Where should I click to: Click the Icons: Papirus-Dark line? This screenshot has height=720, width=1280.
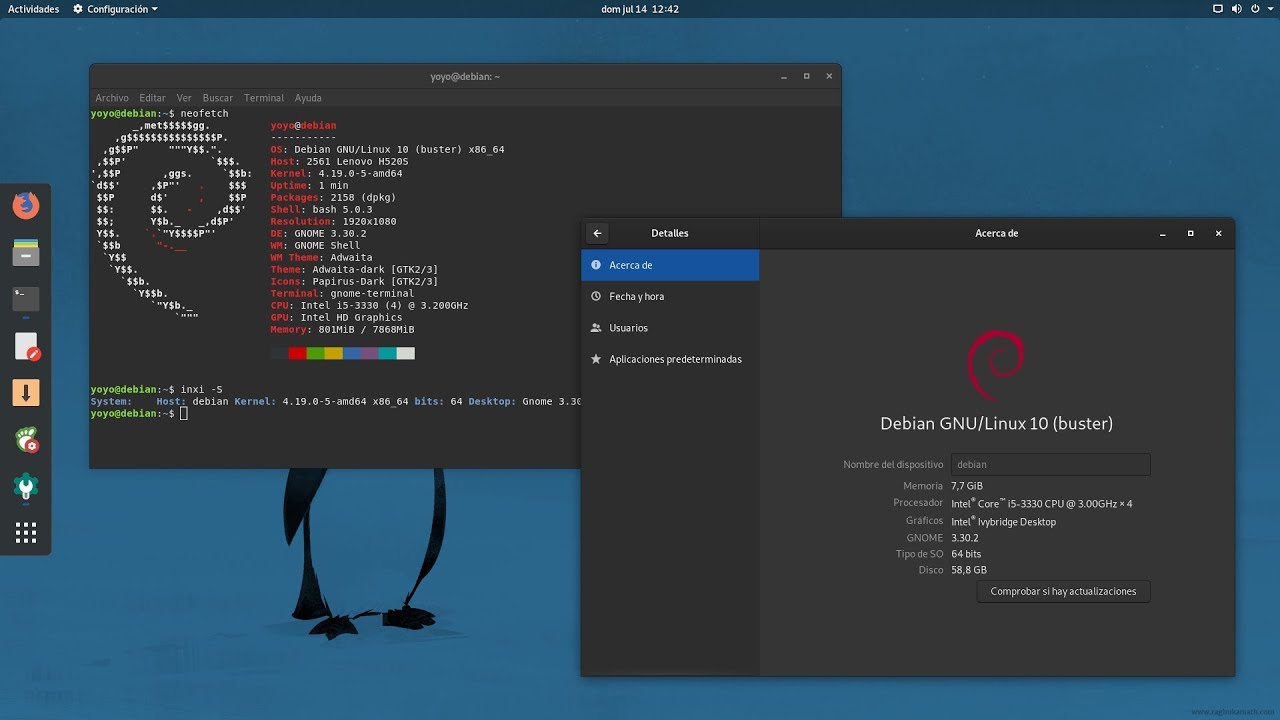point(354,282)
